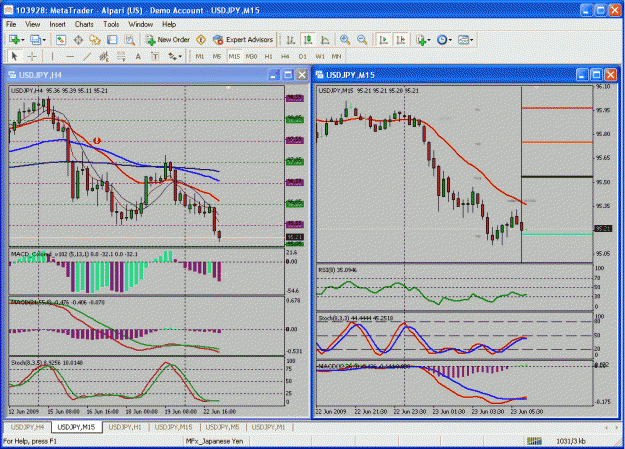Open the View menu

tap(33, 24)
